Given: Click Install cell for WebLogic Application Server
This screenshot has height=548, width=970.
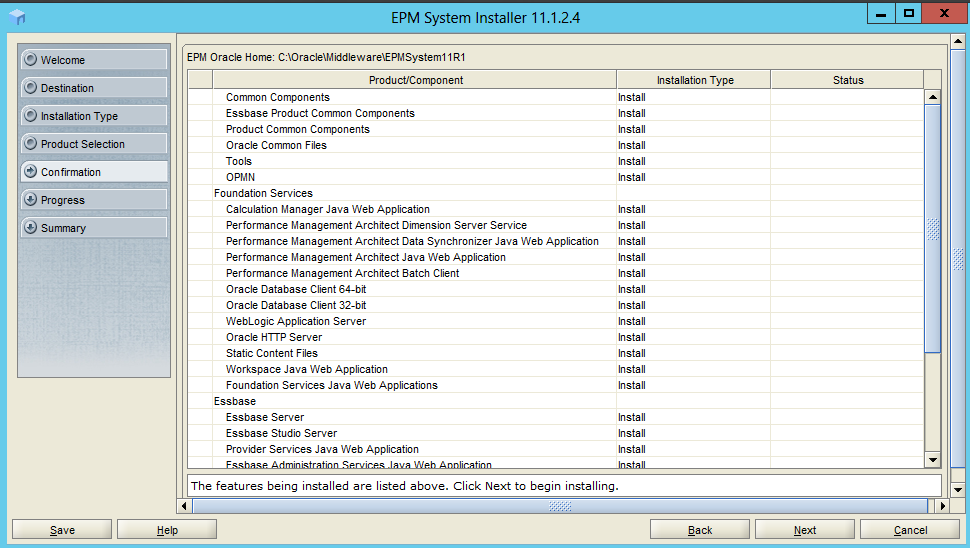Looking at the screenshot, I should tap(693, 322).
